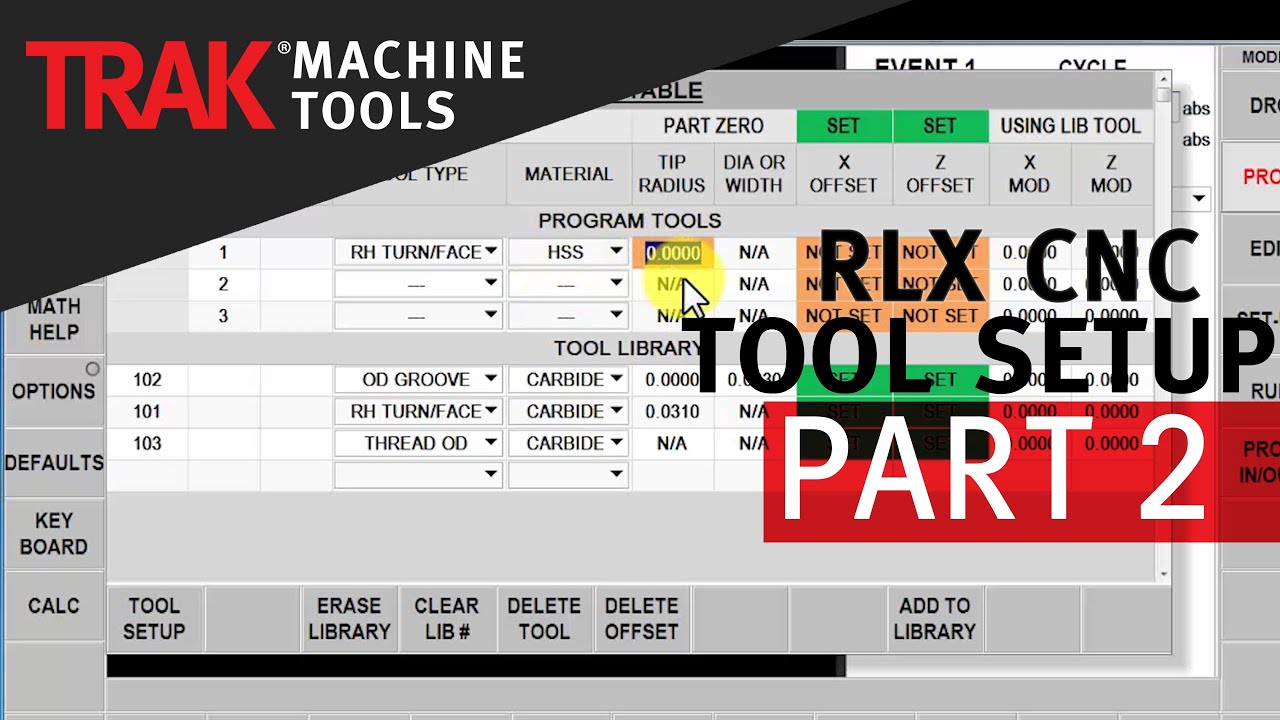
Task: Click the PART ZERO header
Action: pos(713,126)
